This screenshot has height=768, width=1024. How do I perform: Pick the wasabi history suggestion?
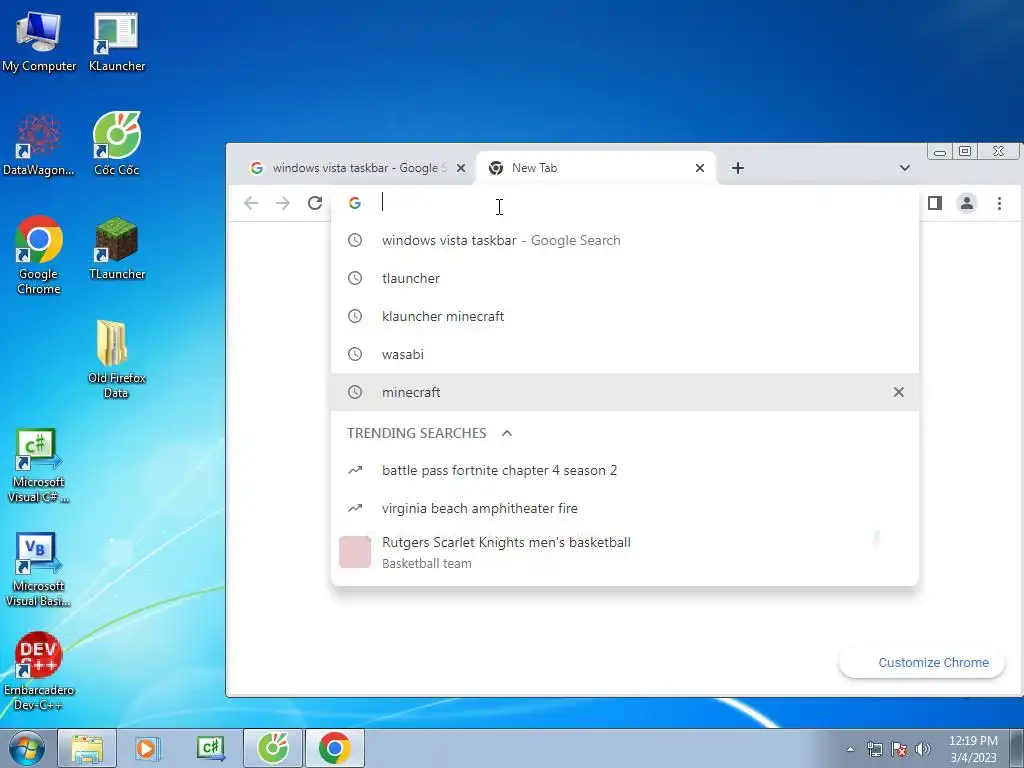[625, 354]
